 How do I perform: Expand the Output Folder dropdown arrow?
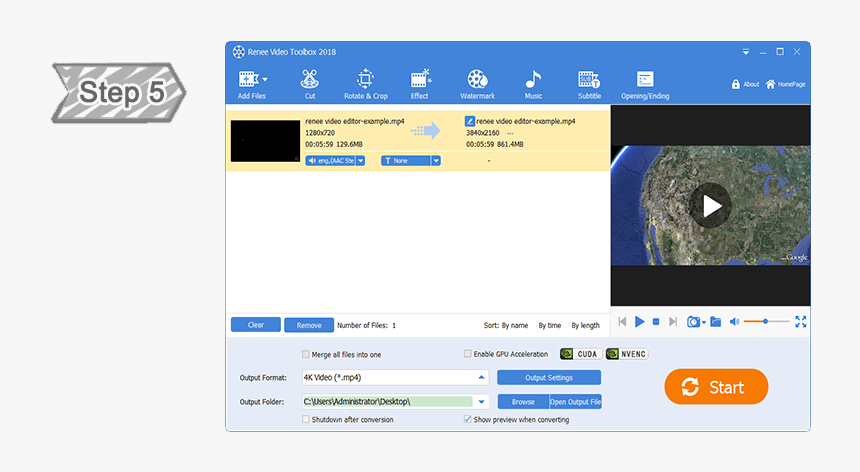[x=481, y=402]
